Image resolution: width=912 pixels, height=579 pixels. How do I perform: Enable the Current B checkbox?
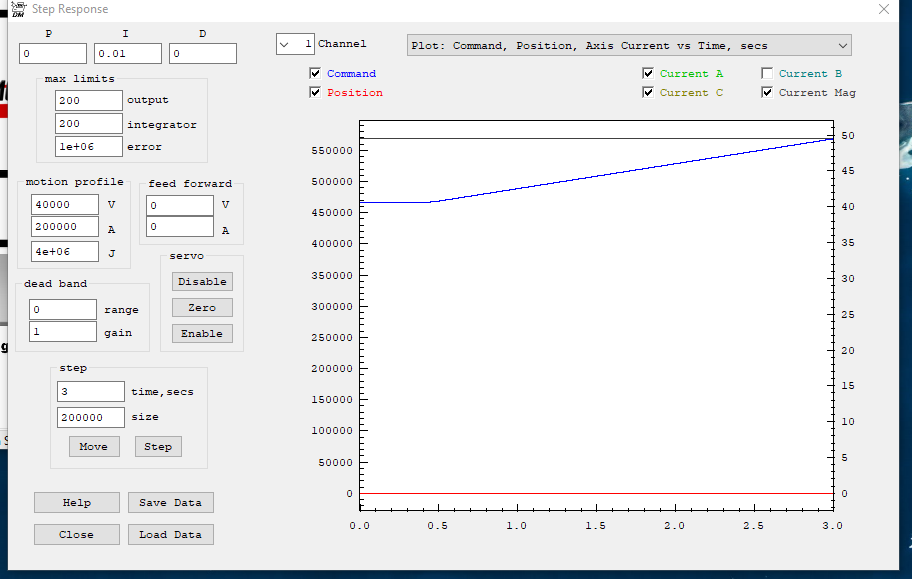click(x=767, y=74)
